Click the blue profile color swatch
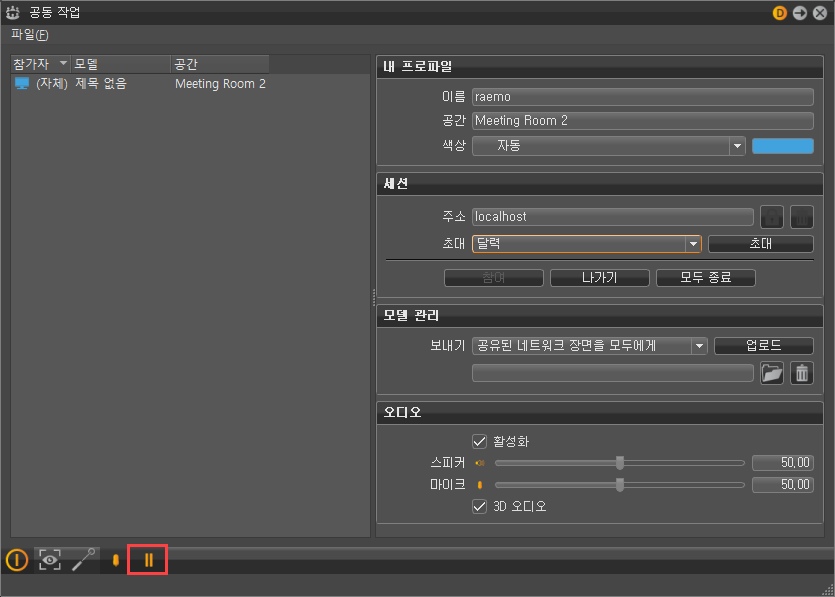Viewport: 835px width, 597px height. pyautogui.click(x=782, y=146)
